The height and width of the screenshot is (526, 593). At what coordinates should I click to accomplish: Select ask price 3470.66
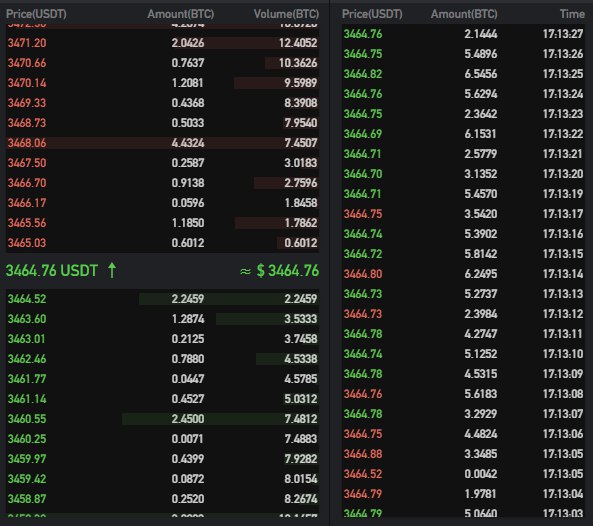coord(27,63)
